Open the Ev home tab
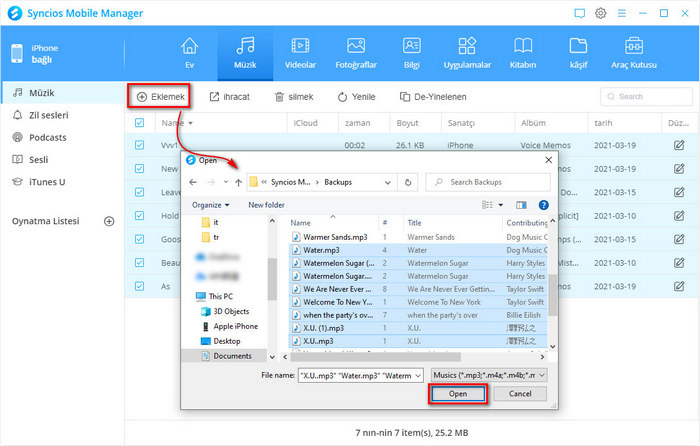The height and width of the screenshot is (446, 700). (189, 53)
